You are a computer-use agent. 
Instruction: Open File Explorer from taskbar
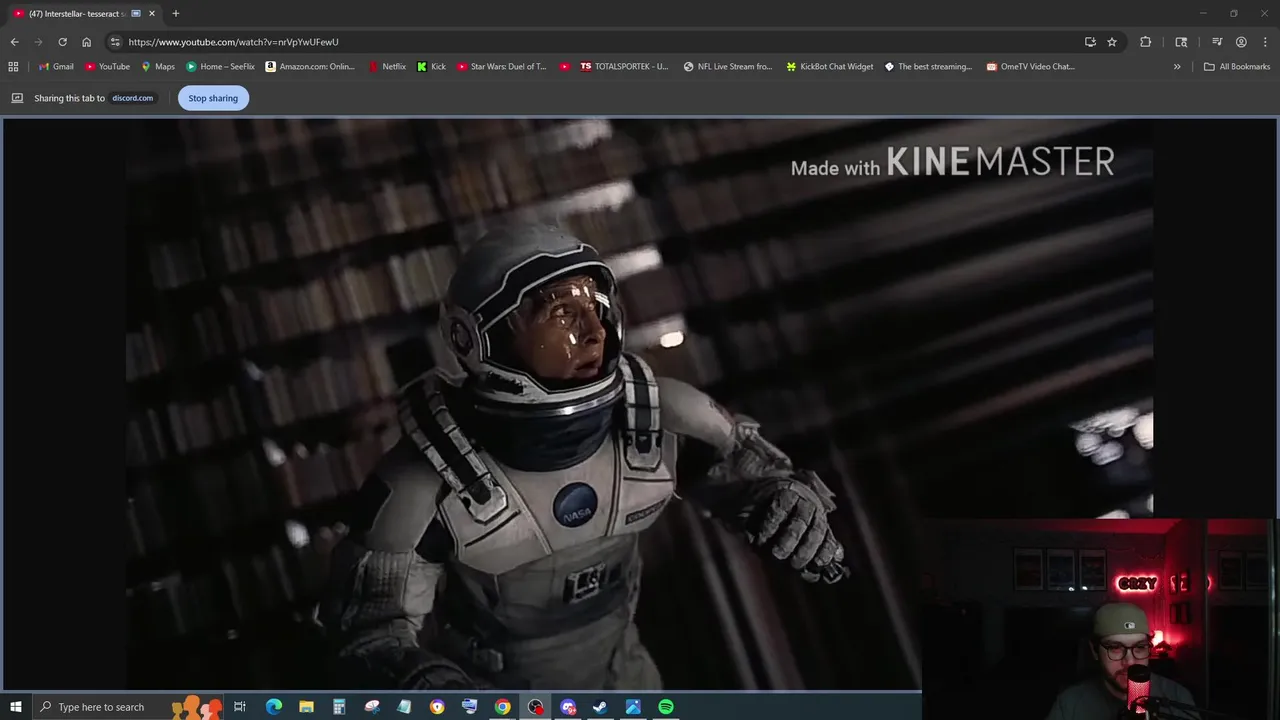(306, 707)
